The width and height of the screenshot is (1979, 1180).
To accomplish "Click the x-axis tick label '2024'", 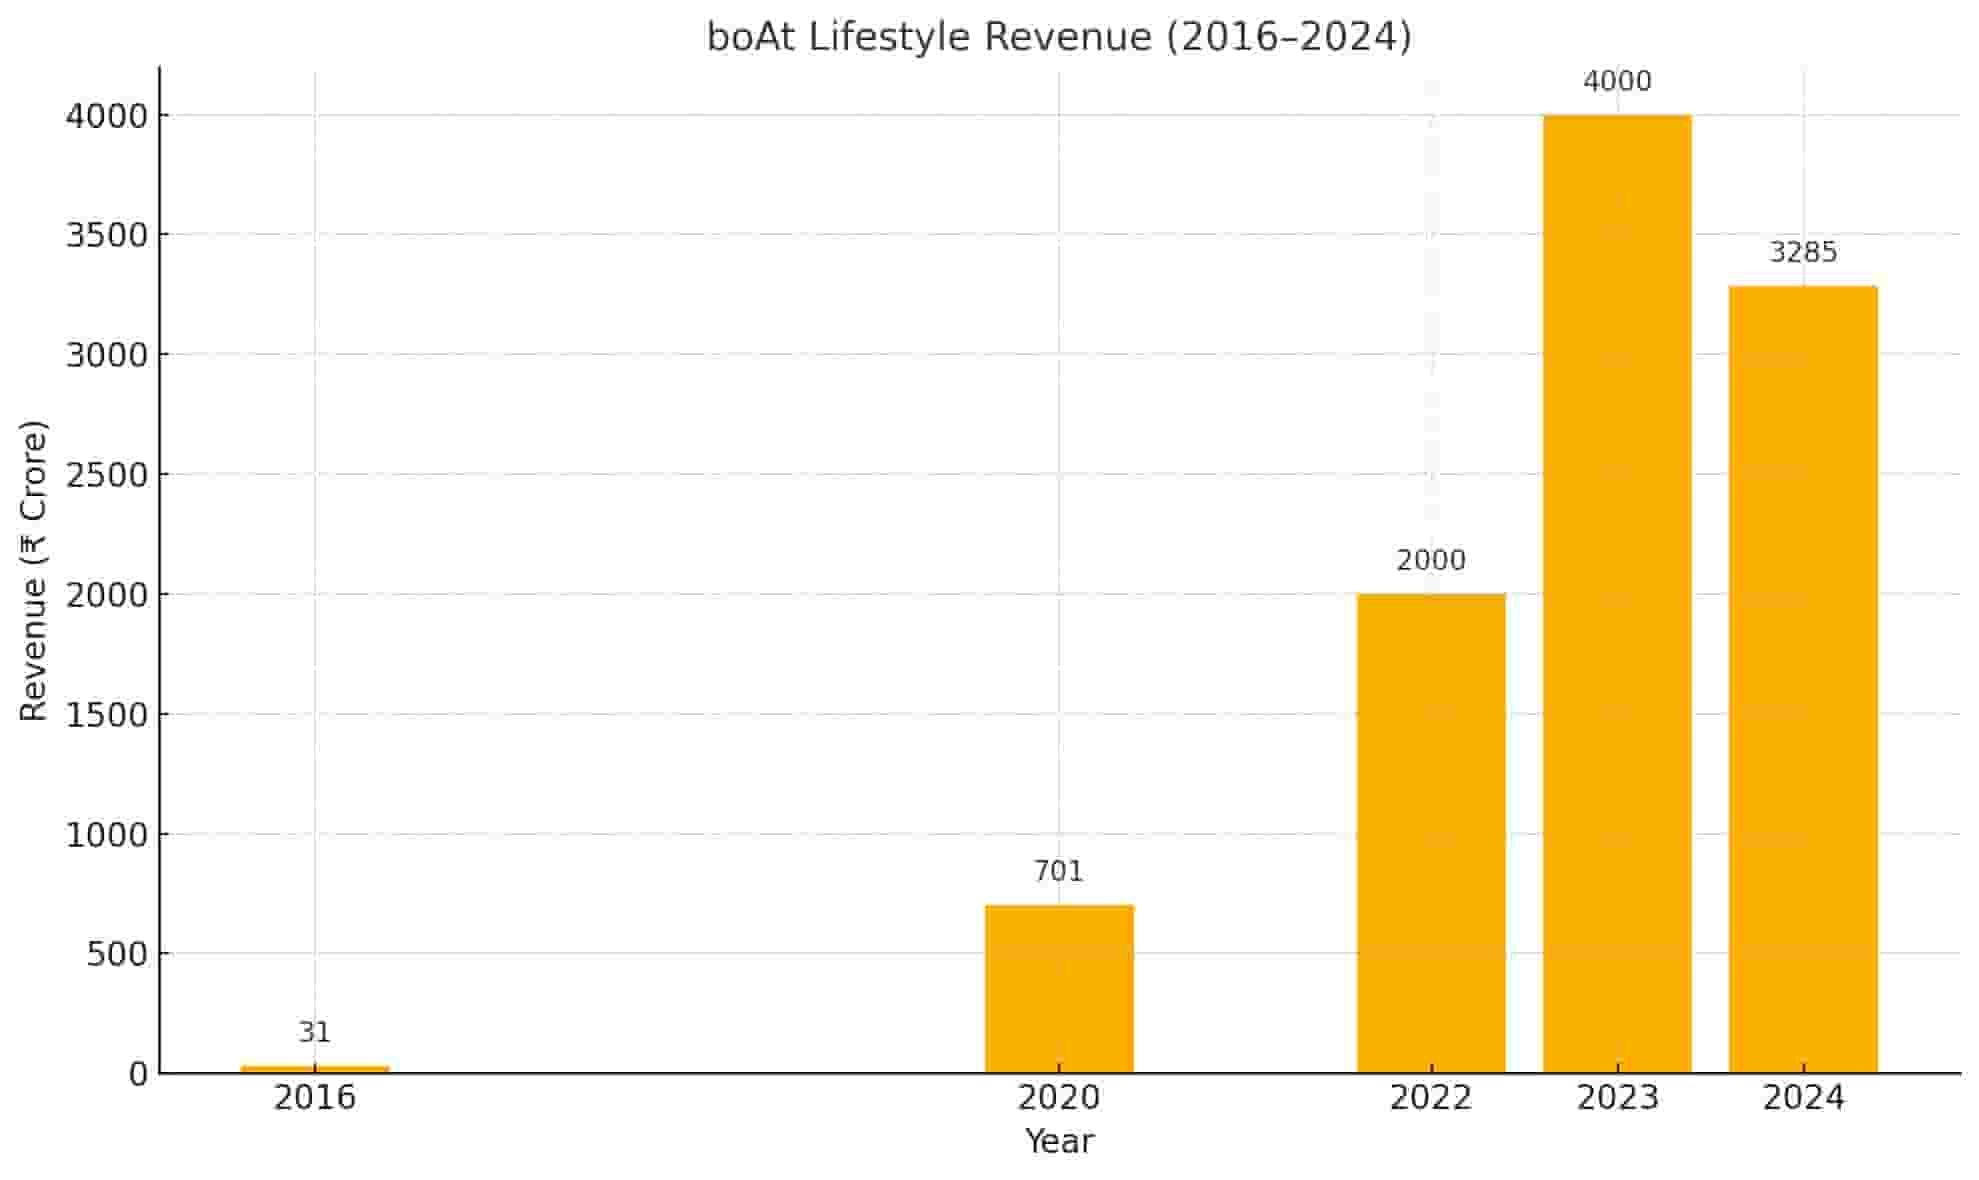I will (x=1803, y=1098).
